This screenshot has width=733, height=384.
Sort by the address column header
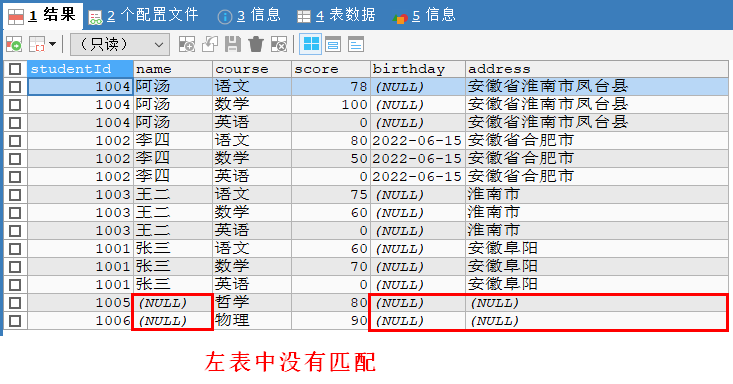pyautogui.click(x=597, y=69)
